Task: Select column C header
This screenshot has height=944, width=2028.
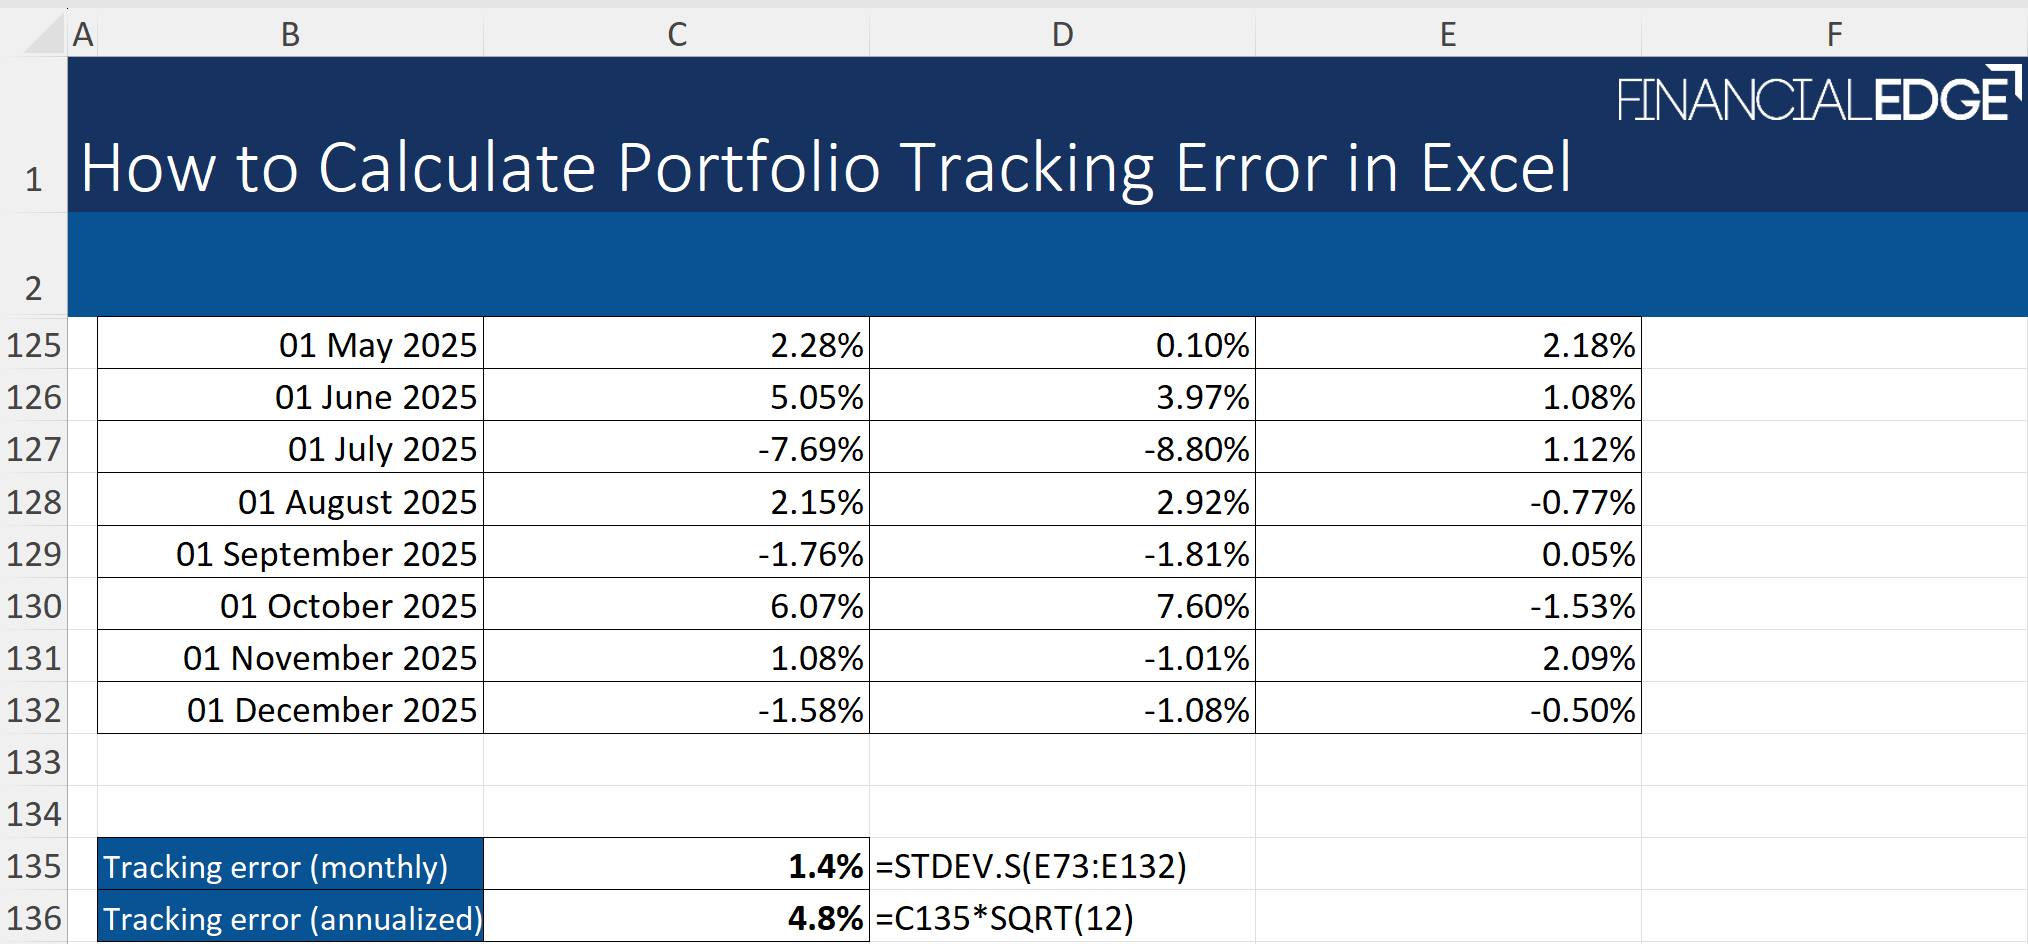Action: (677, 35)
